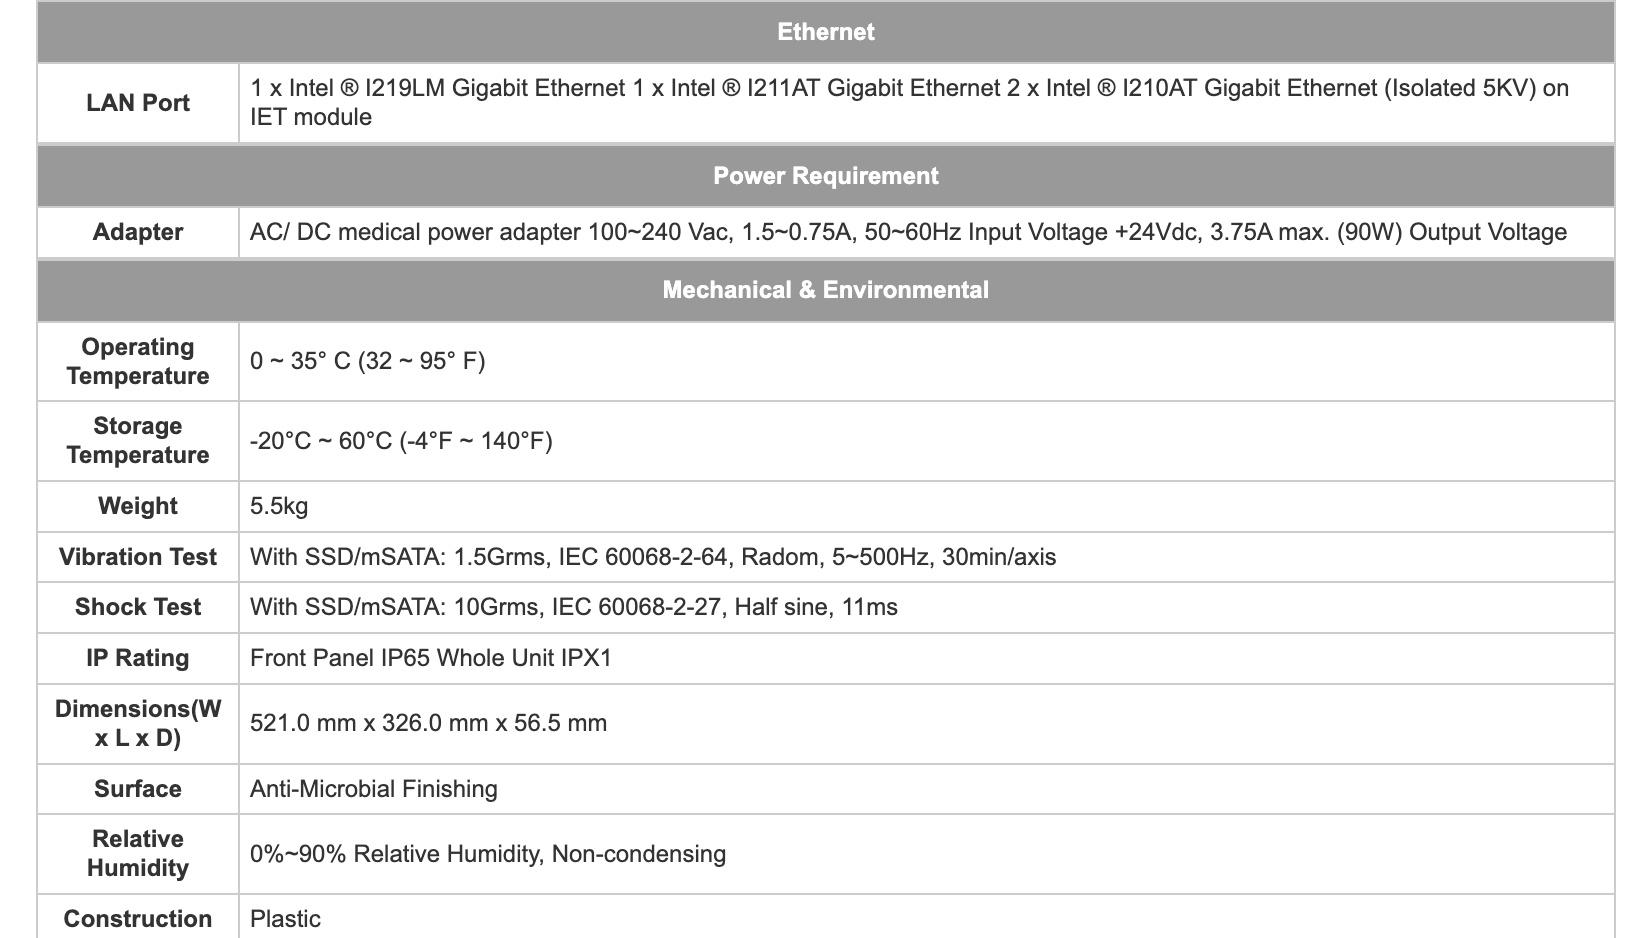Click Anti-Microbial Finishing text
Image resolution: width=1650 pixels, height=938 pixels.
pos(374,789)
